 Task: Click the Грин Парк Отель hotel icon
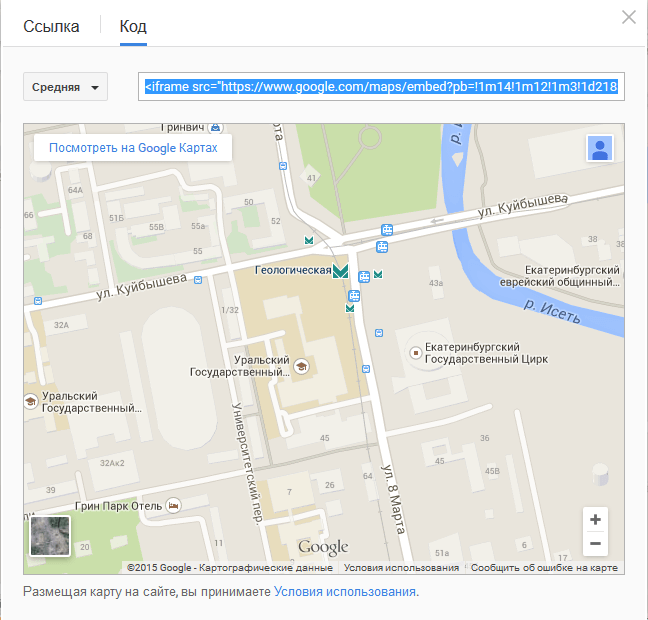(x=173, y=506)
